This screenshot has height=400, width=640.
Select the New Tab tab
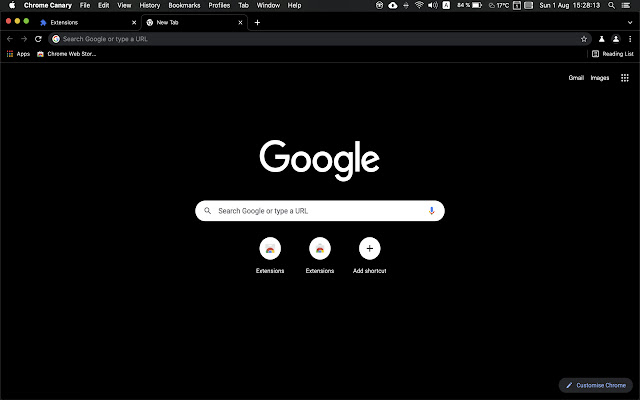(x=194, y=22)
